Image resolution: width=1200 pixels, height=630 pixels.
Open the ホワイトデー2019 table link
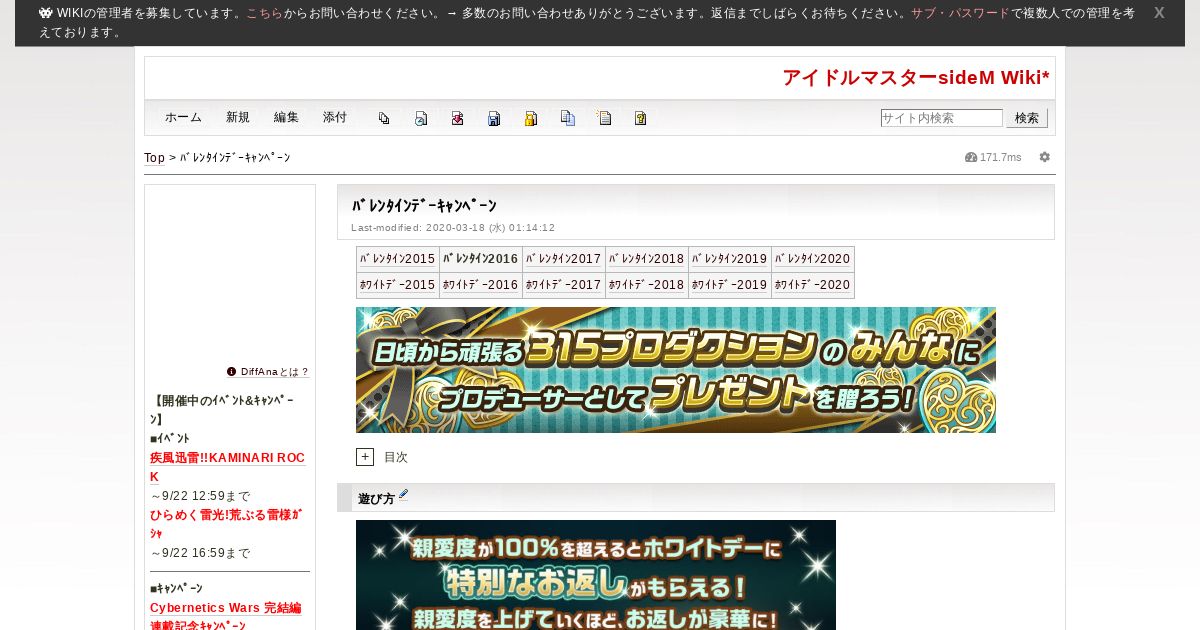(x=730, y=285)
